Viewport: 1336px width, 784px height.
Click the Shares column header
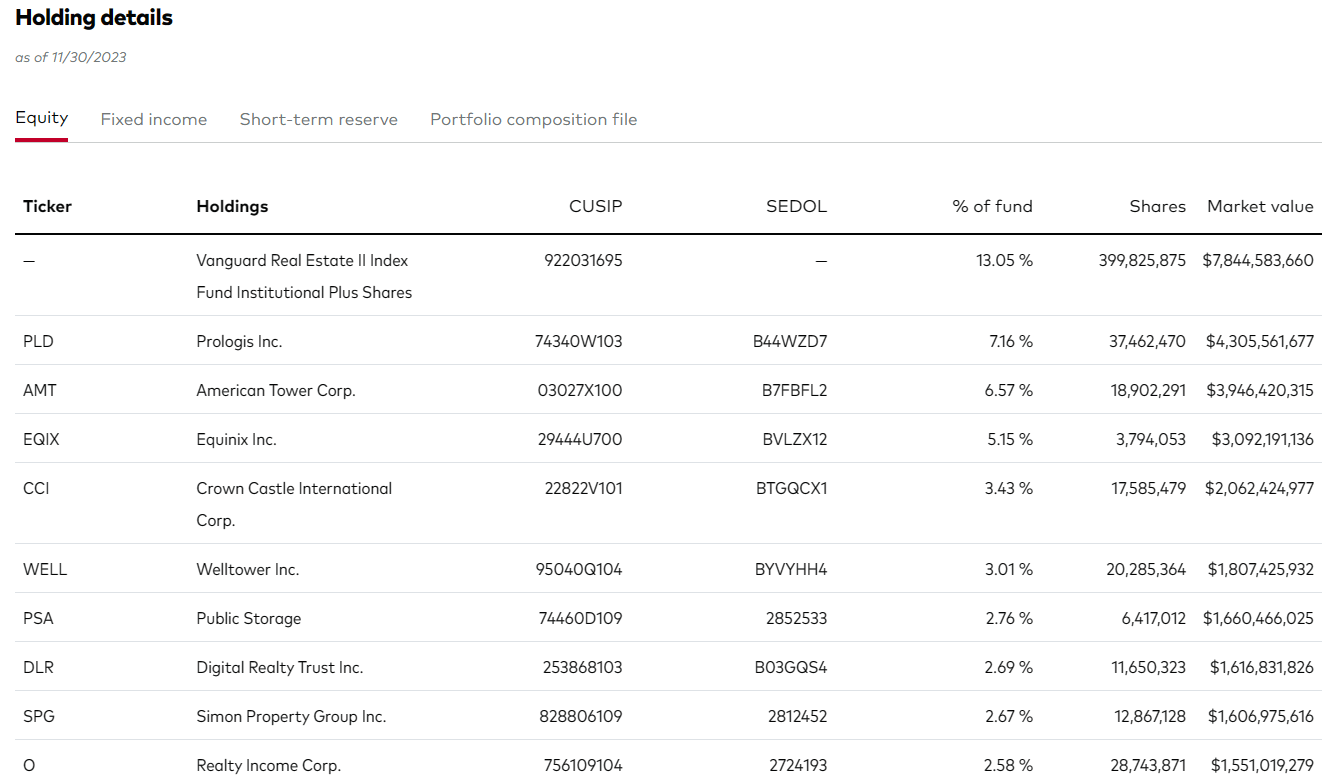coord(1157,206)
